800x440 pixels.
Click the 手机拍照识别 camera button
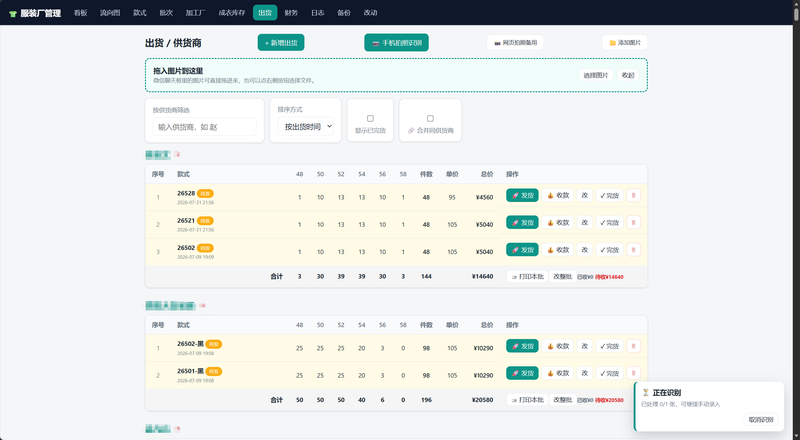(x=396, y=42)
